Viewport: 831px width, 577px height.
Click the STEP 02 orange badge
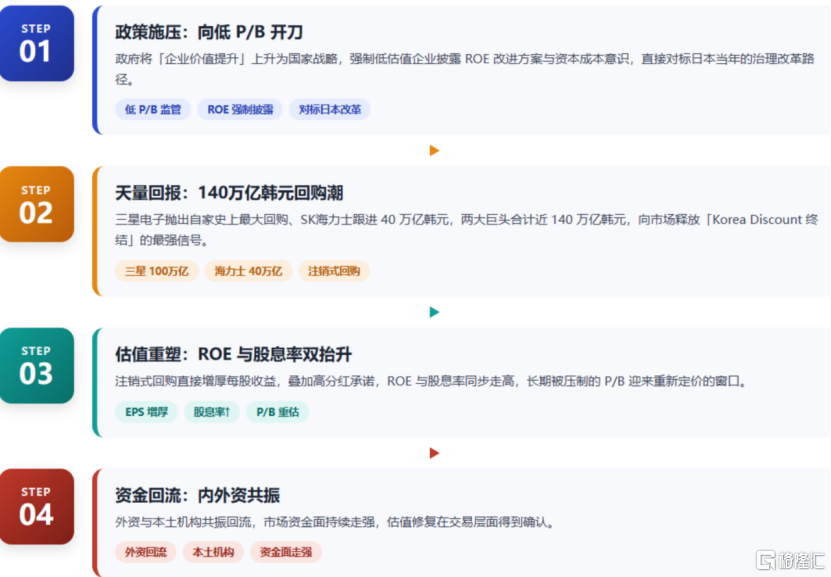point(37,205)
